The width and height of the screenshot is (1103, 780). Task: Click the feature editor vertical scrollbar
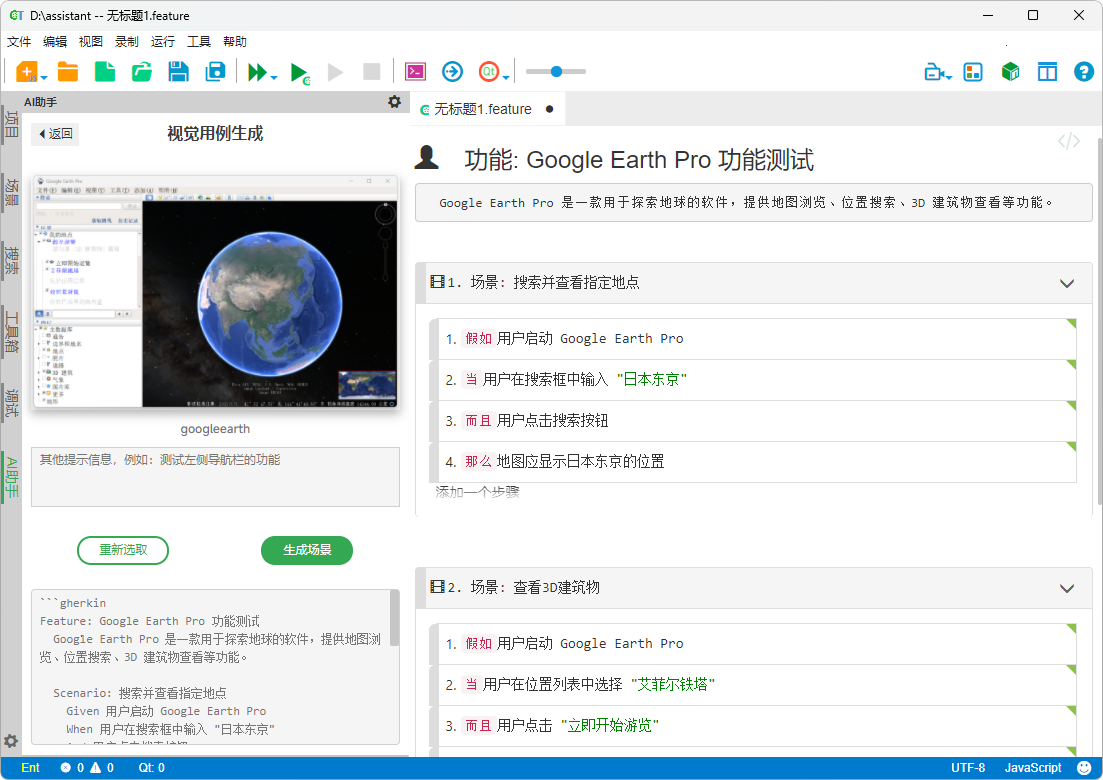coord(1099,320)
